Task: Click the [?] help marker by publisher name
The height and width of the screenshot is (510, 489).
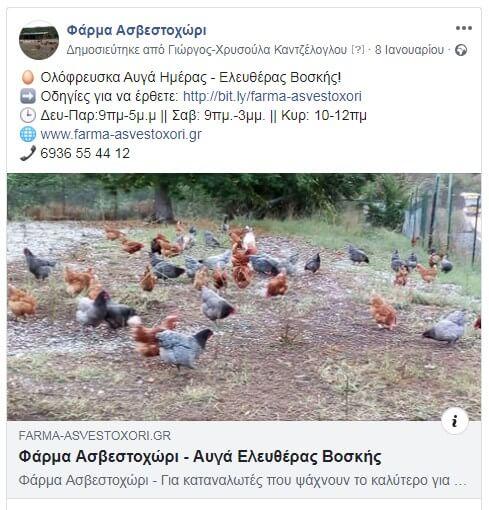Action: click(x=358, y=50)
